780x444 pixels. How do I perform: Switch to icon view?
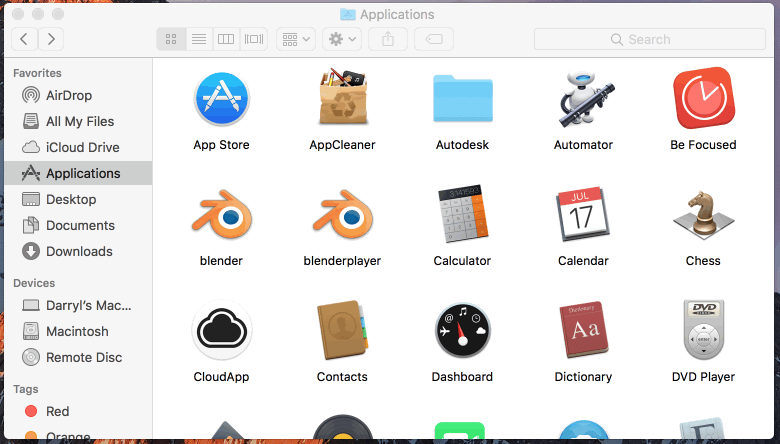click(171, 39)
